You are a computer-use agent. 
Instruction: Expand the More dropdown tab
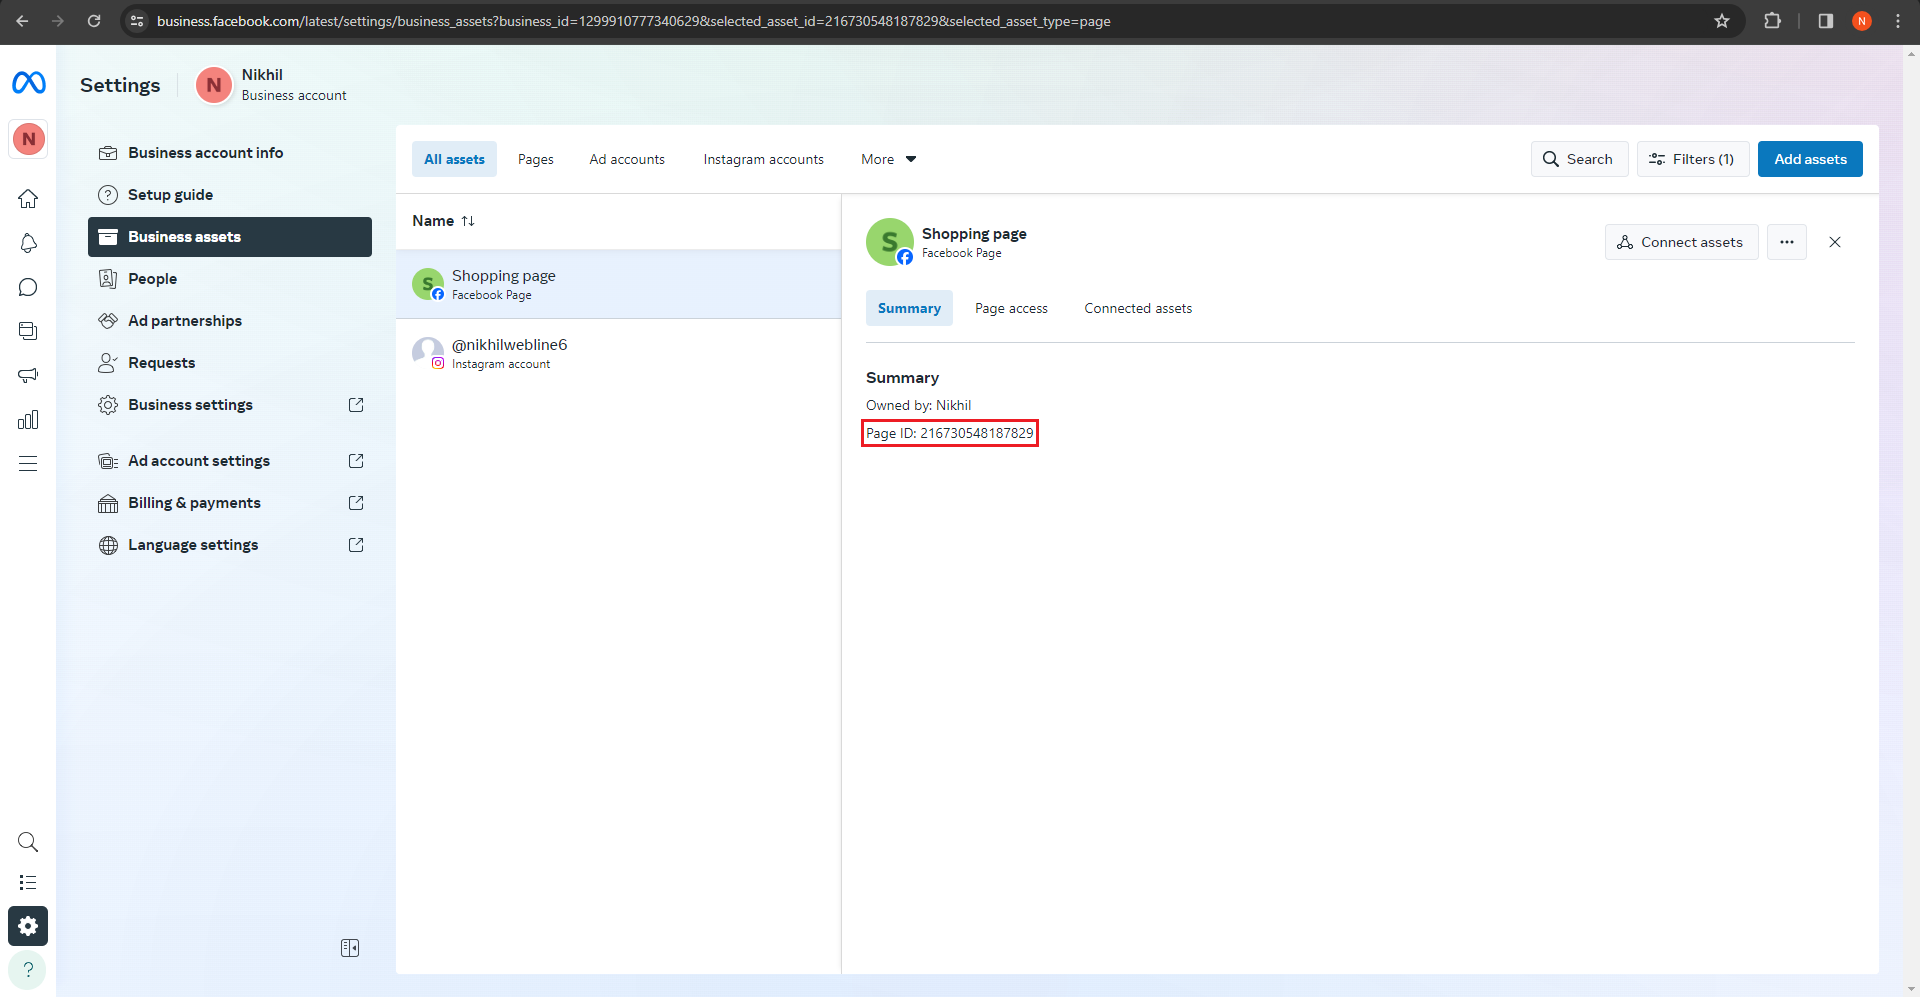click(x=888, y=159)
